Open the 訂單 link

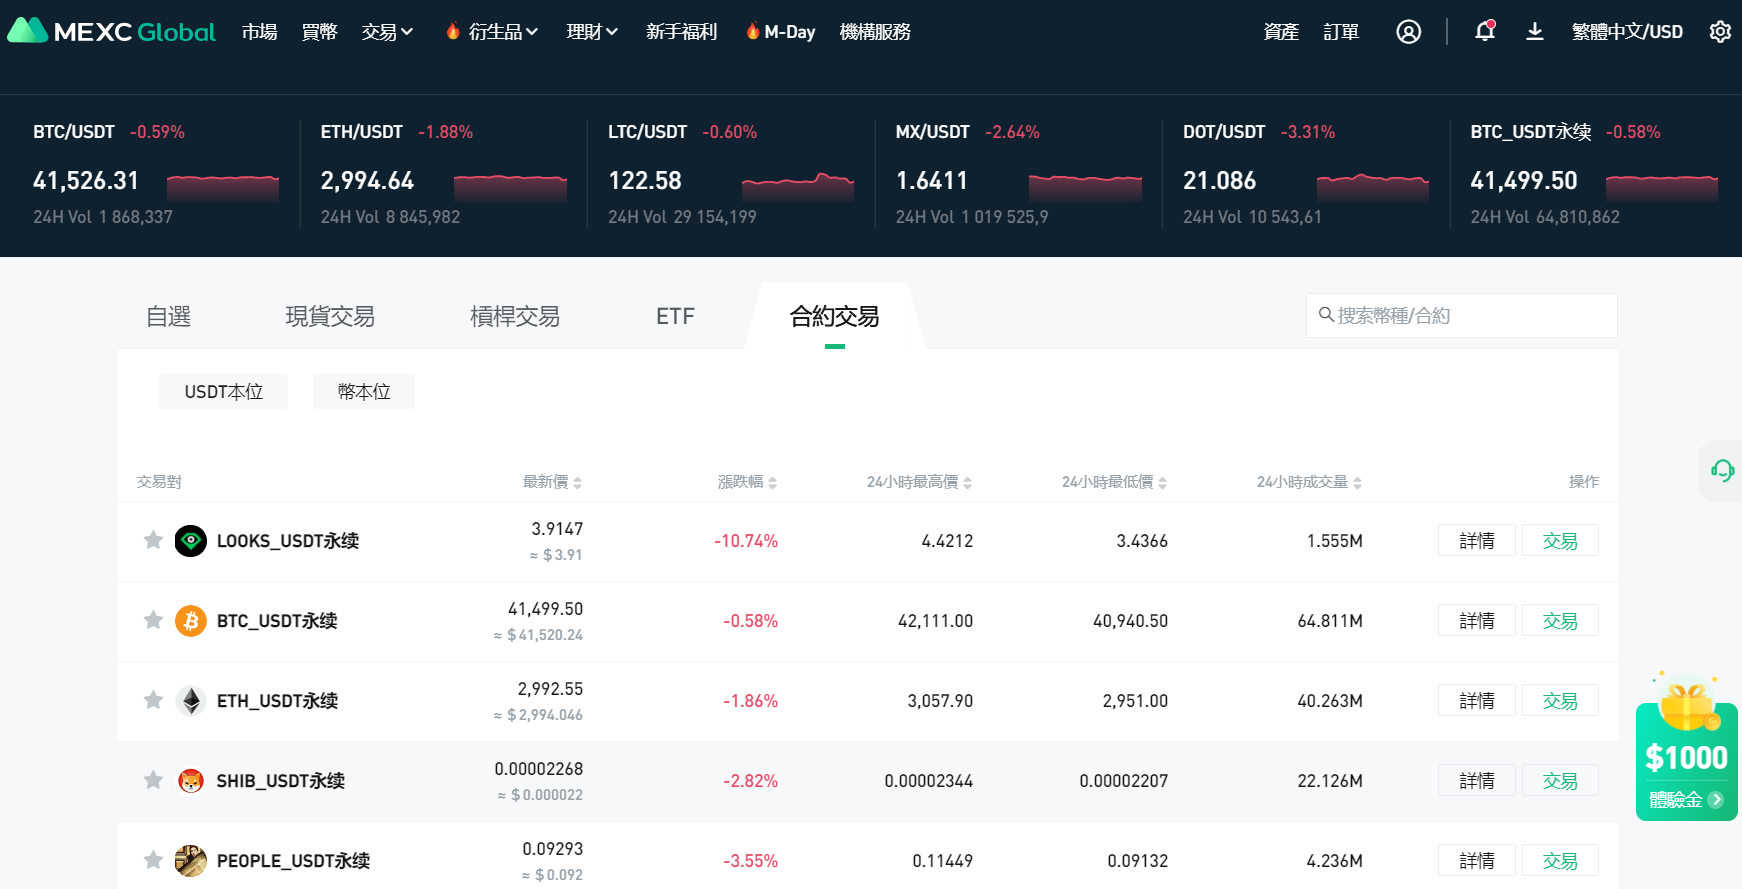click(x=1341, y=32)
